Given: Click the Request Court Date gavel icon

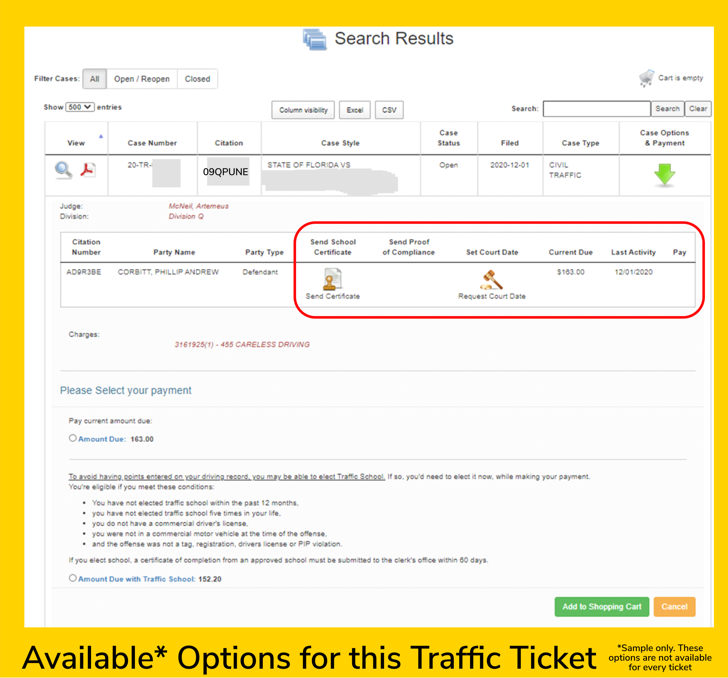Looking at the screenshot, I should pyautogui.click(x=492, y=280).
